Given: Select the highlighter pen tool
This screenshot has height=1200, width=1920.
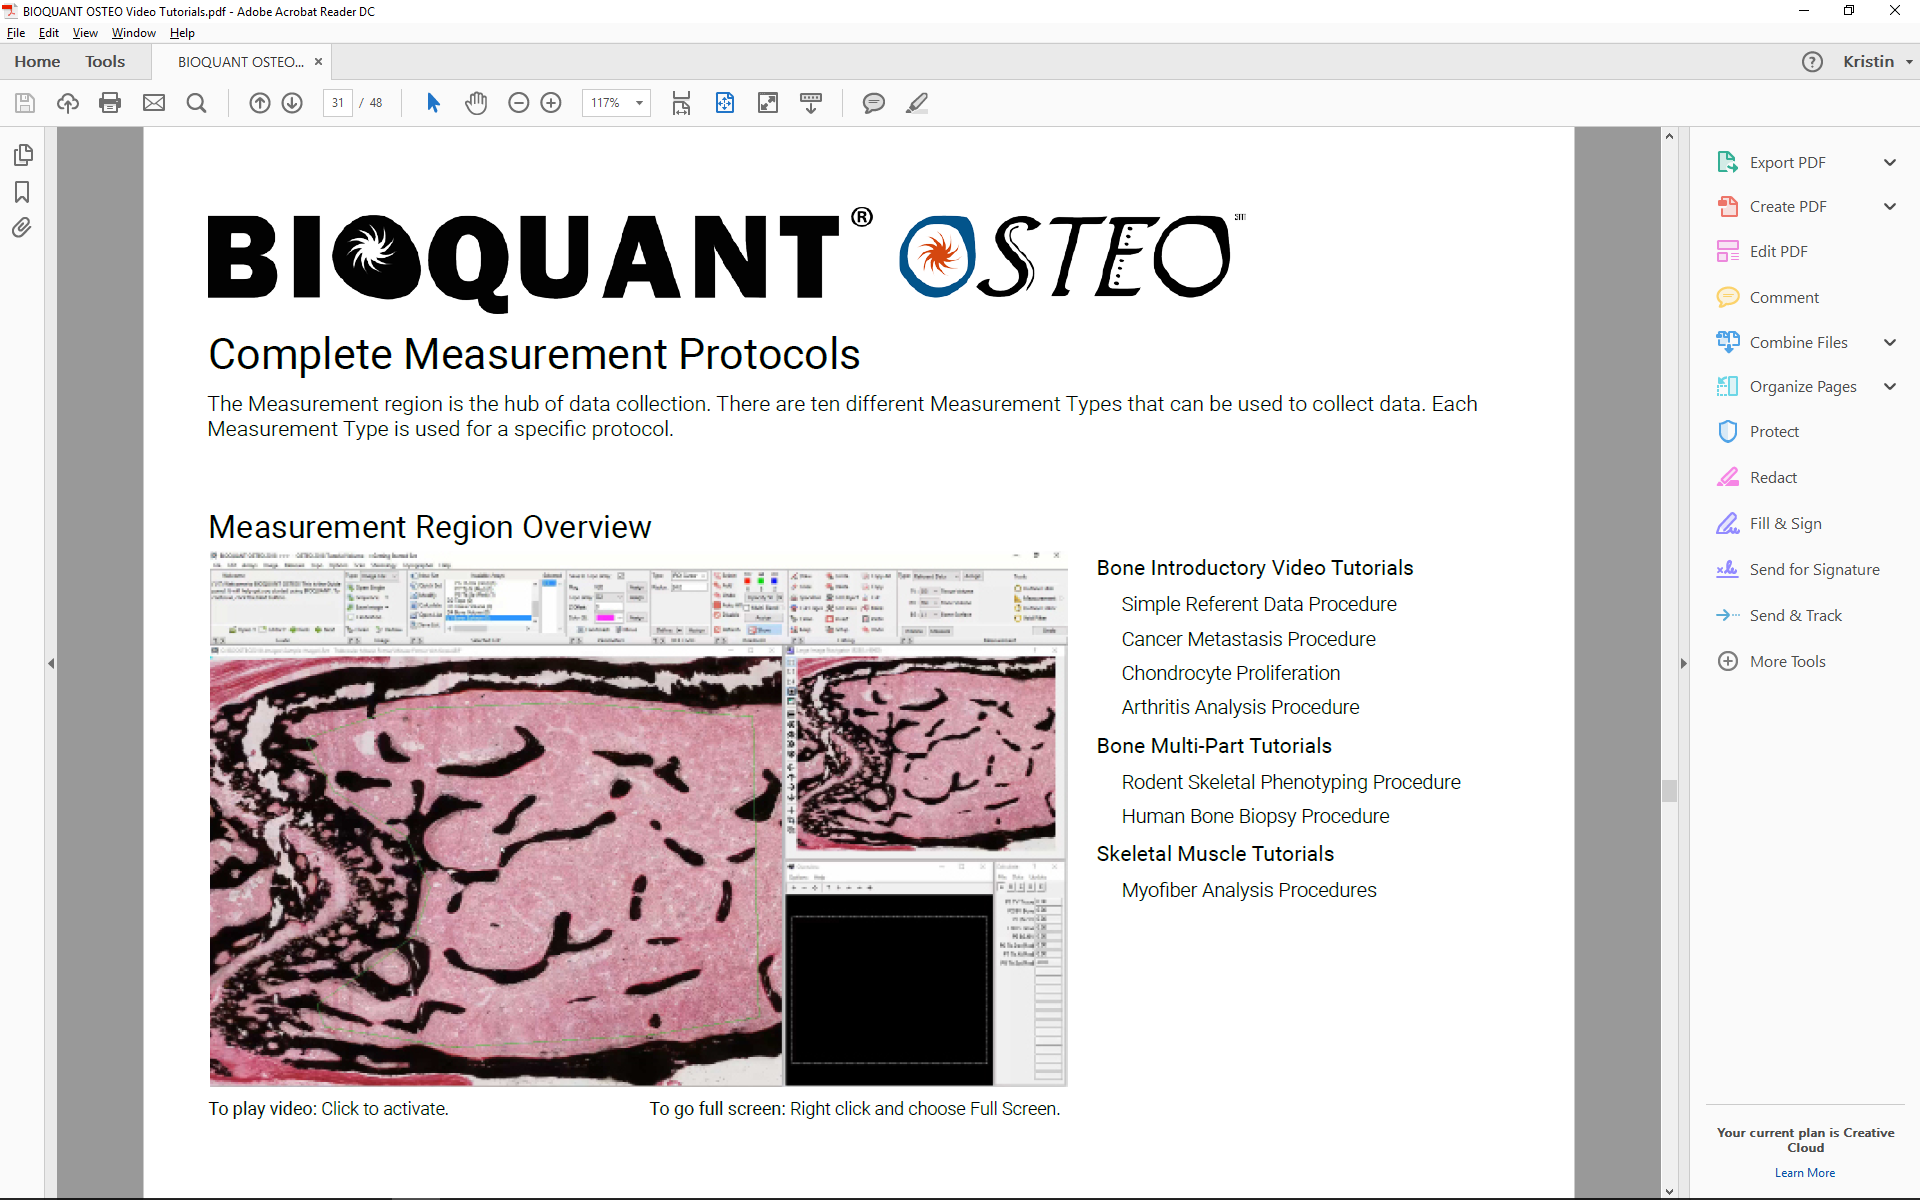Looking at the screenshot, I should pyautogui.click(x=917, y=103).
